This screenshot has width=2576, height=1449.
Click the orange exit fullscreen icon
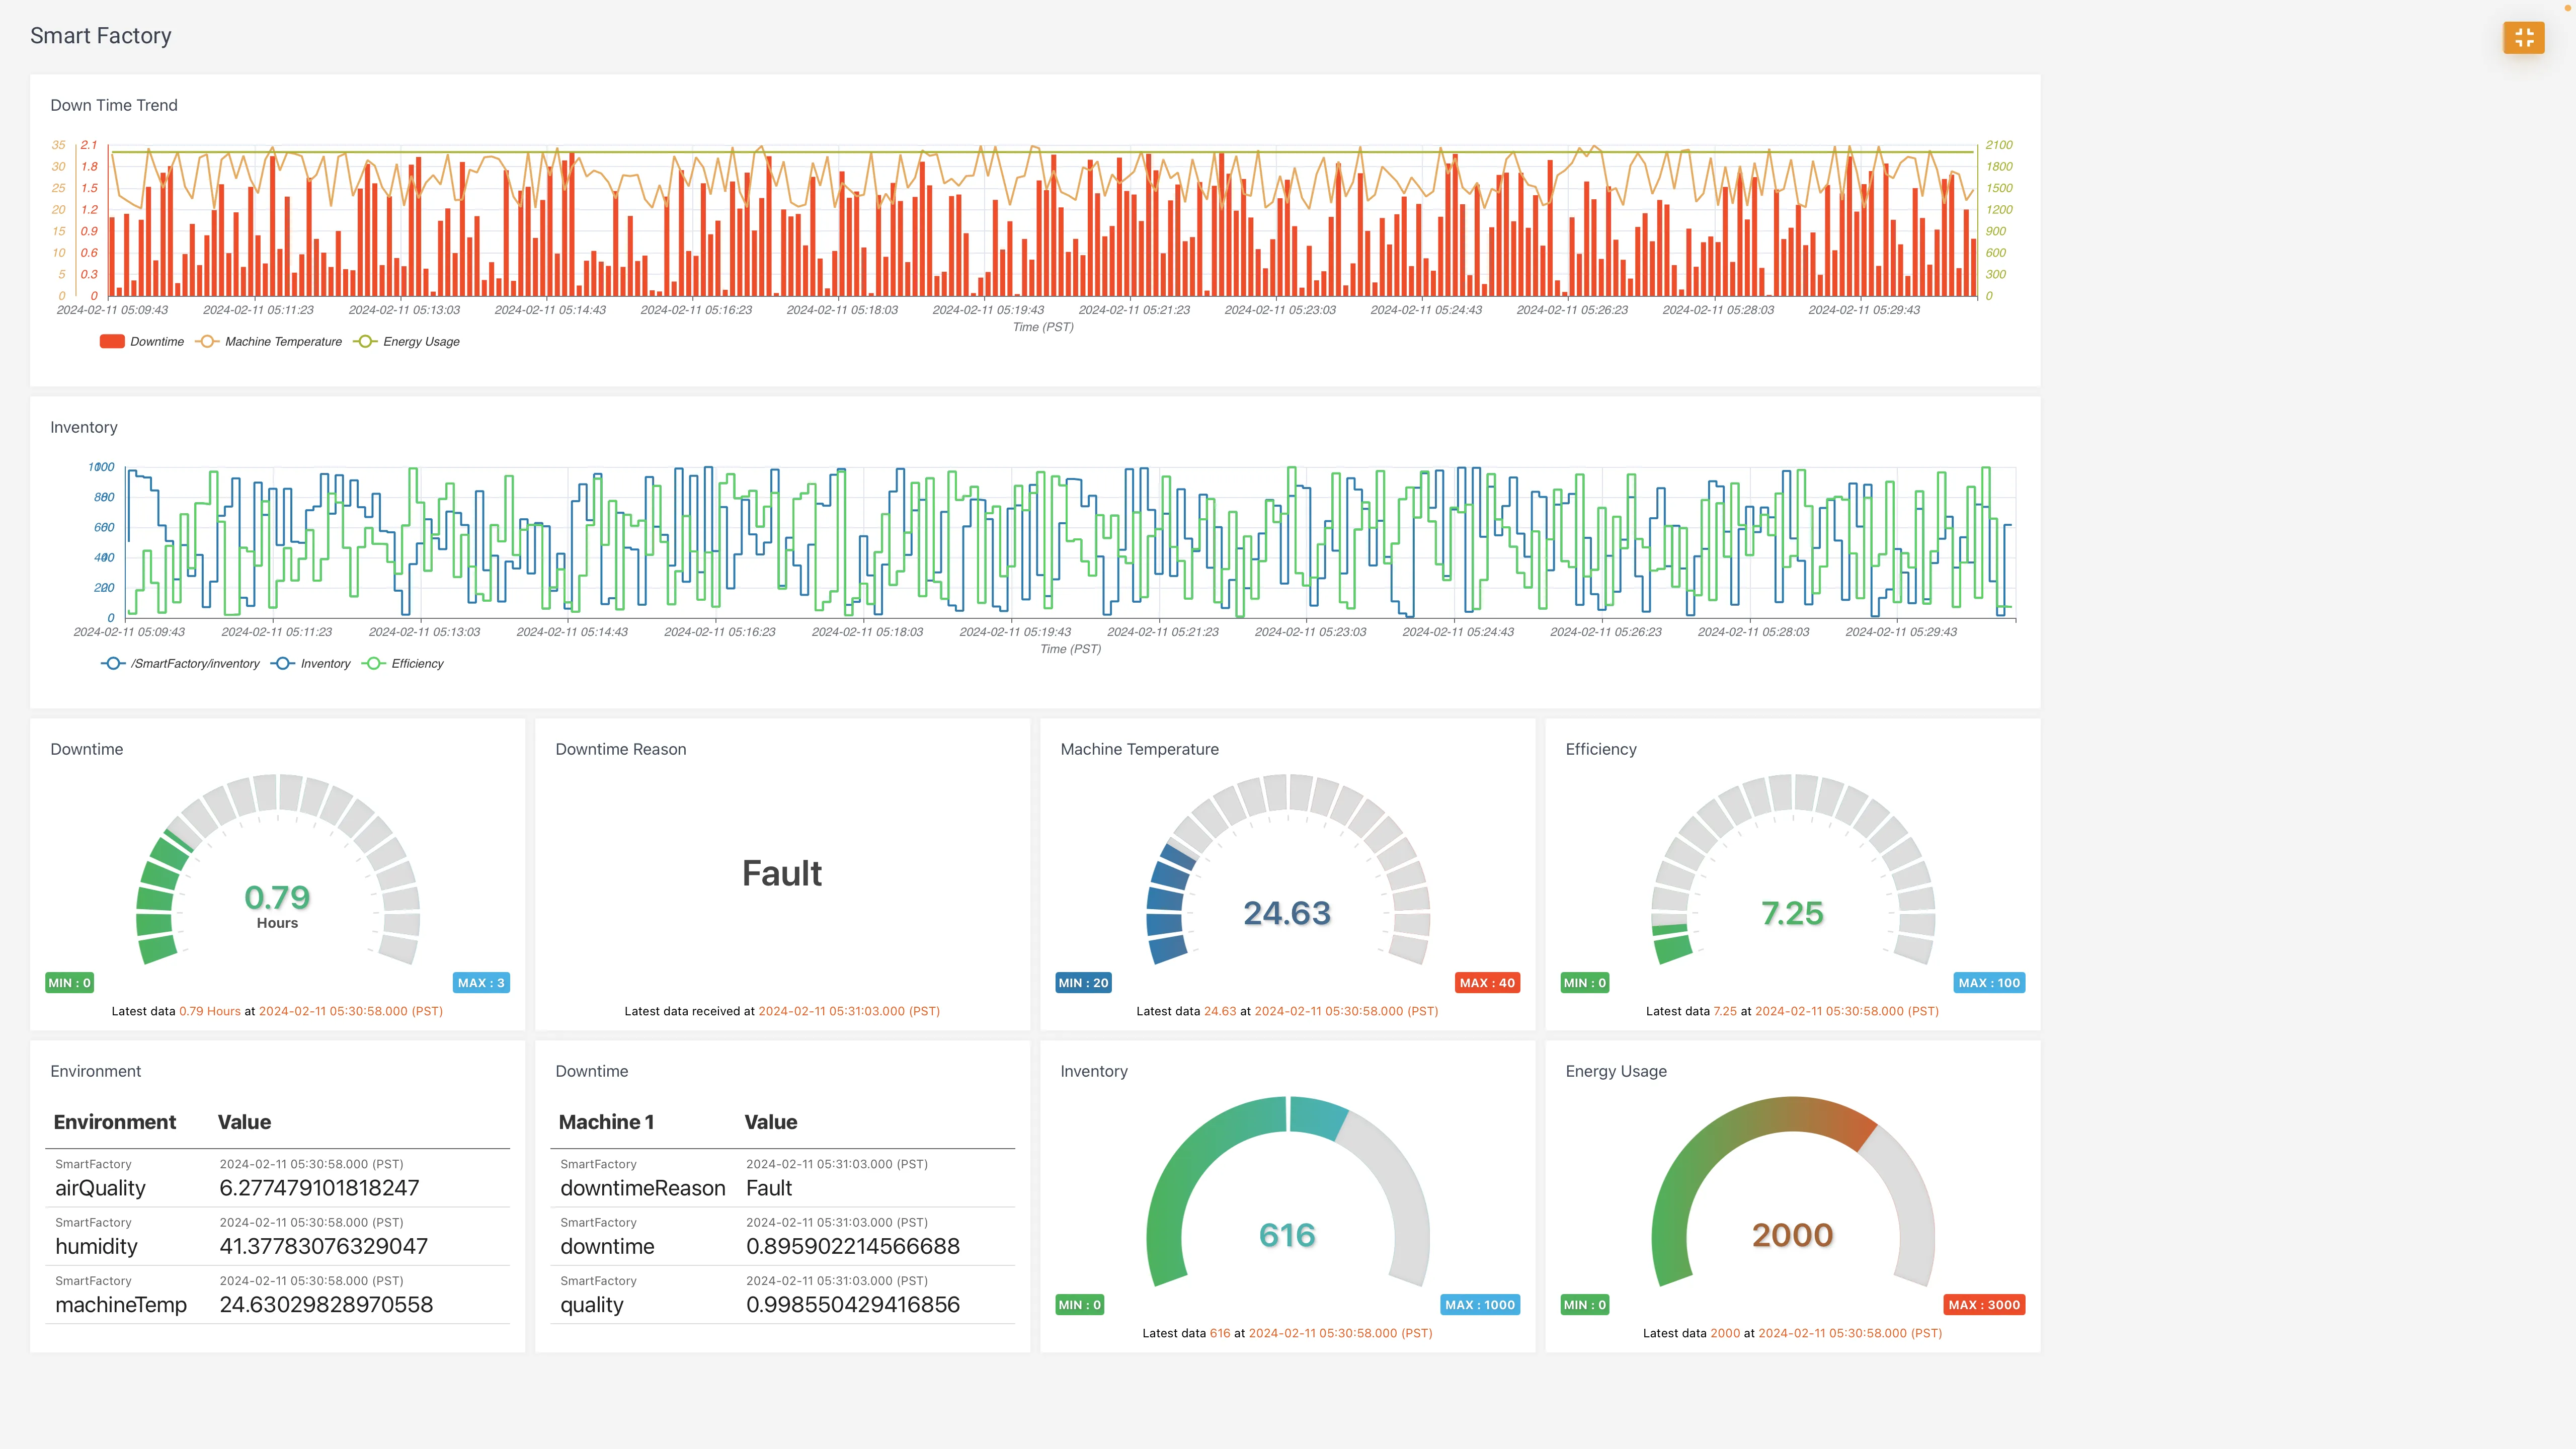[2523, 38]
